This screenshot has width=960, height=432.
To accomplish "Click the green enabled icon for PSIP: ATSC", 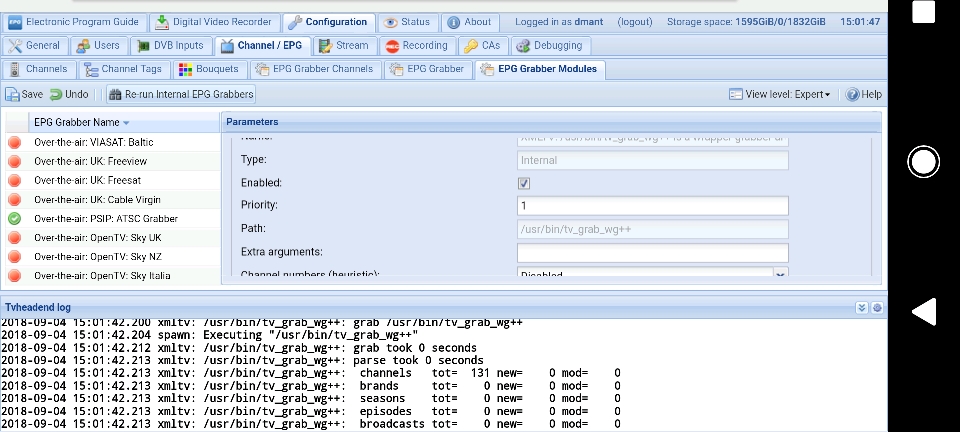I will tap(15, 218).
